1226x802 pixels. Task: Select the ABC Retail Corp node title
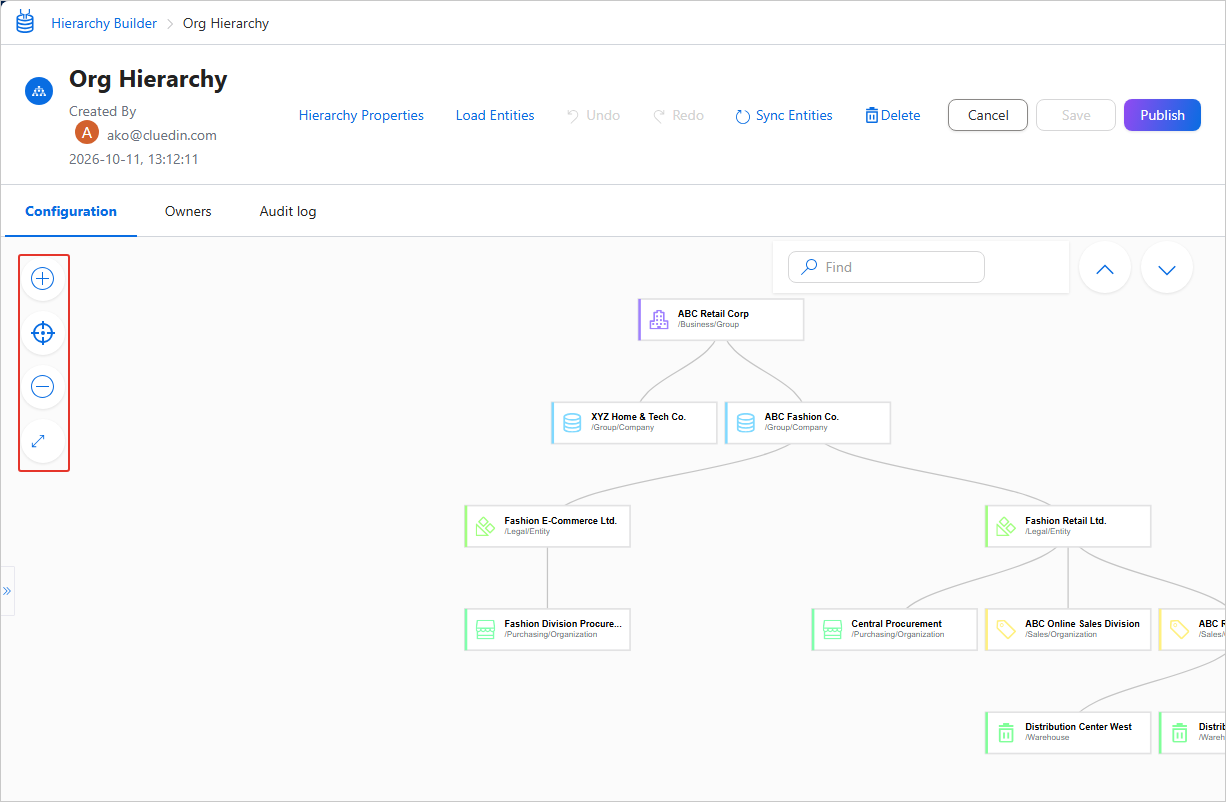(x=713, y=314)
